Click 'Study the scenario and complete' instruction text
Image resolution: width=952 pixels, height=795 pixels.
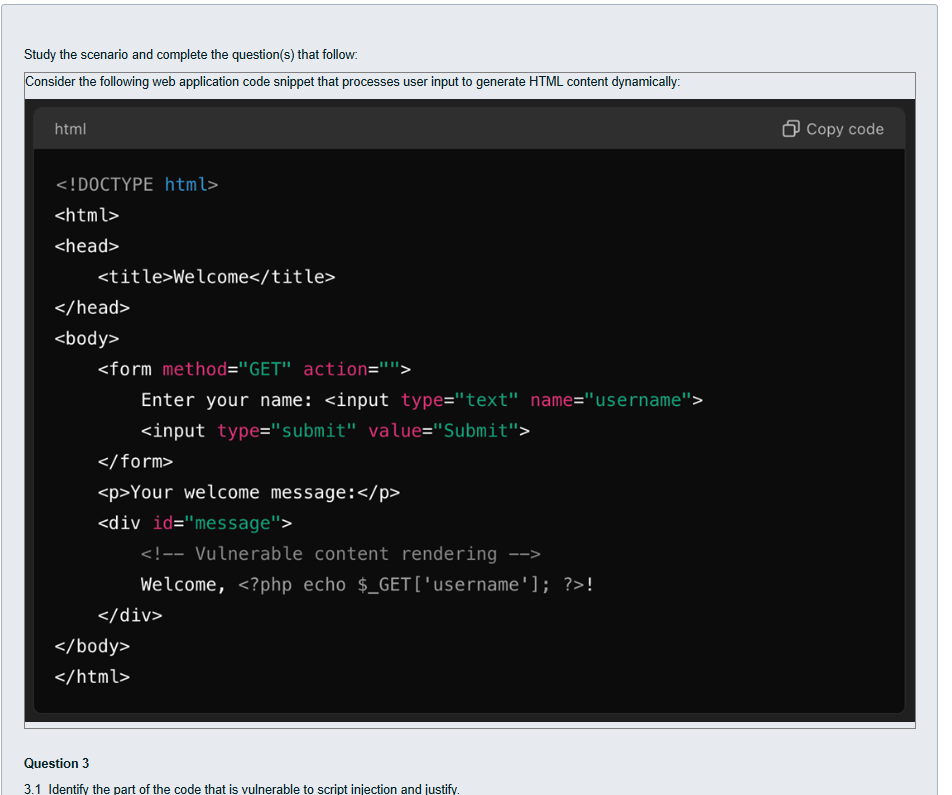click(191, 55)
